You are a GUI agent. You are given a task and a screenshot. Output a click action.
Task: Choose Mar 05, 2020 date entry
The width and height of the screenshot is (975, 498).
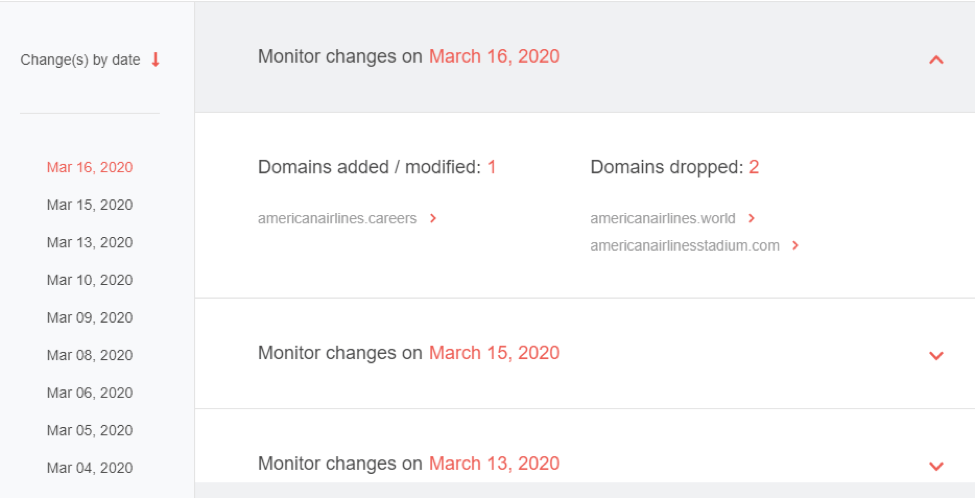90,430
